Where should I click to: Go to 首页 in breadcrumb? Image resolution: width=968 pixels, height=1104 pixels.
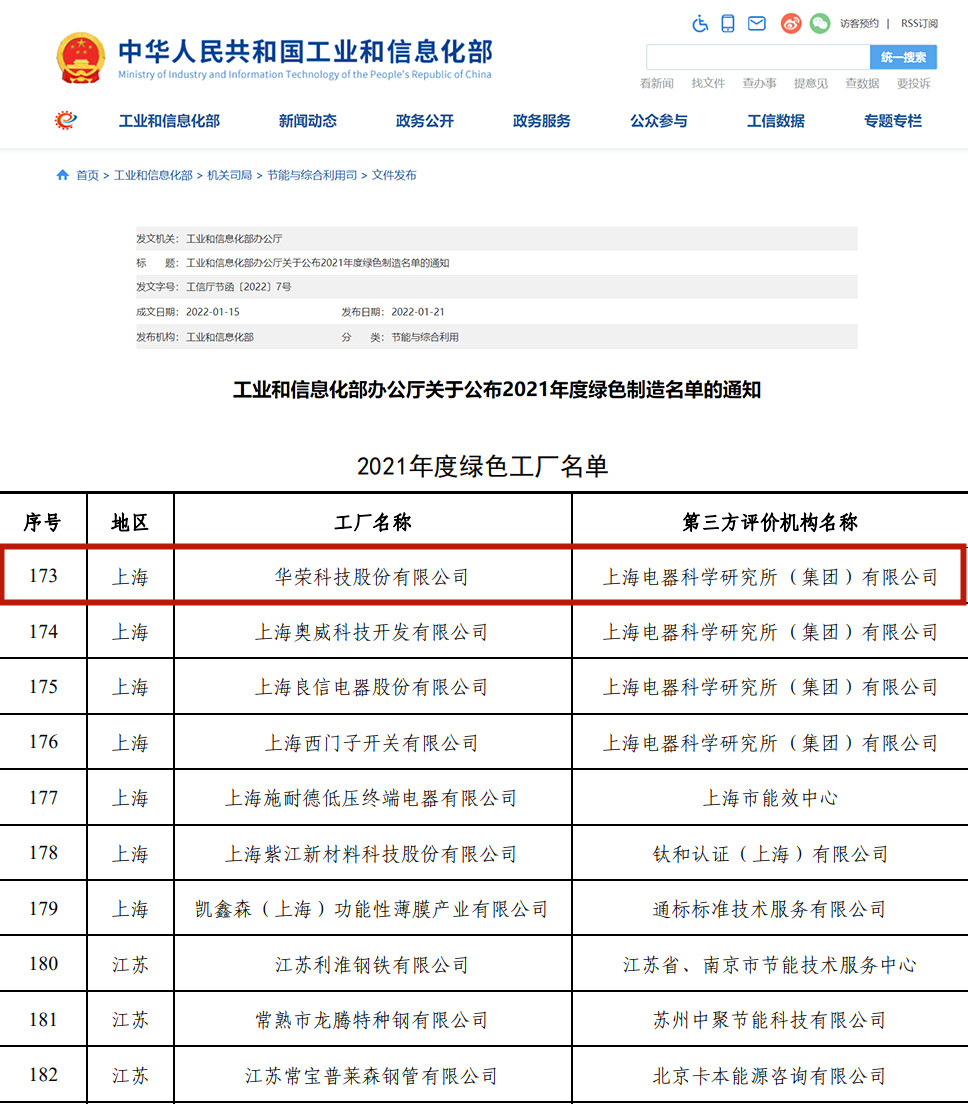pos(87,175)
